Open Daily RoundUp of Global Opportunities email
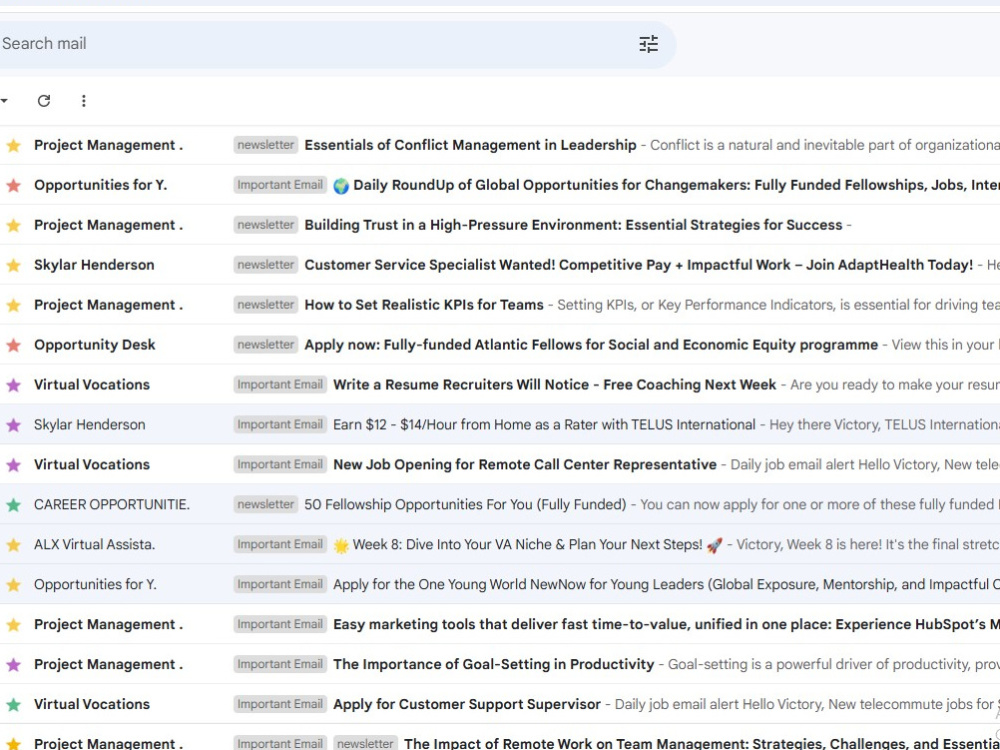Screen dimensions: 1000x750 point(676,185)
